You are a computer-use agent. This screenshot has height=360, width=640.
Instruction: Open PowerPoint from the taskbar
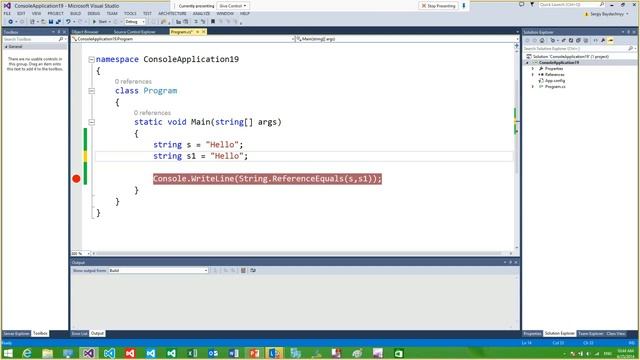(254, 353)
